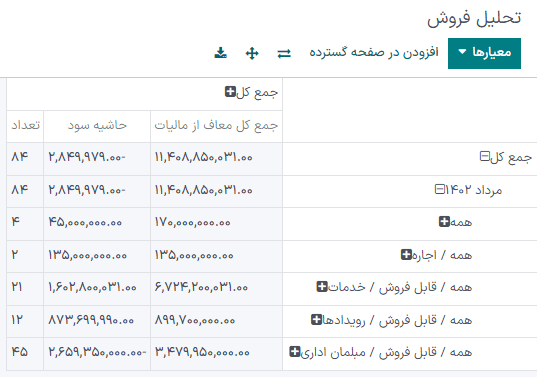Click the تحلیل فروش page title
The image size is (537, 377).
pos(474,18)
